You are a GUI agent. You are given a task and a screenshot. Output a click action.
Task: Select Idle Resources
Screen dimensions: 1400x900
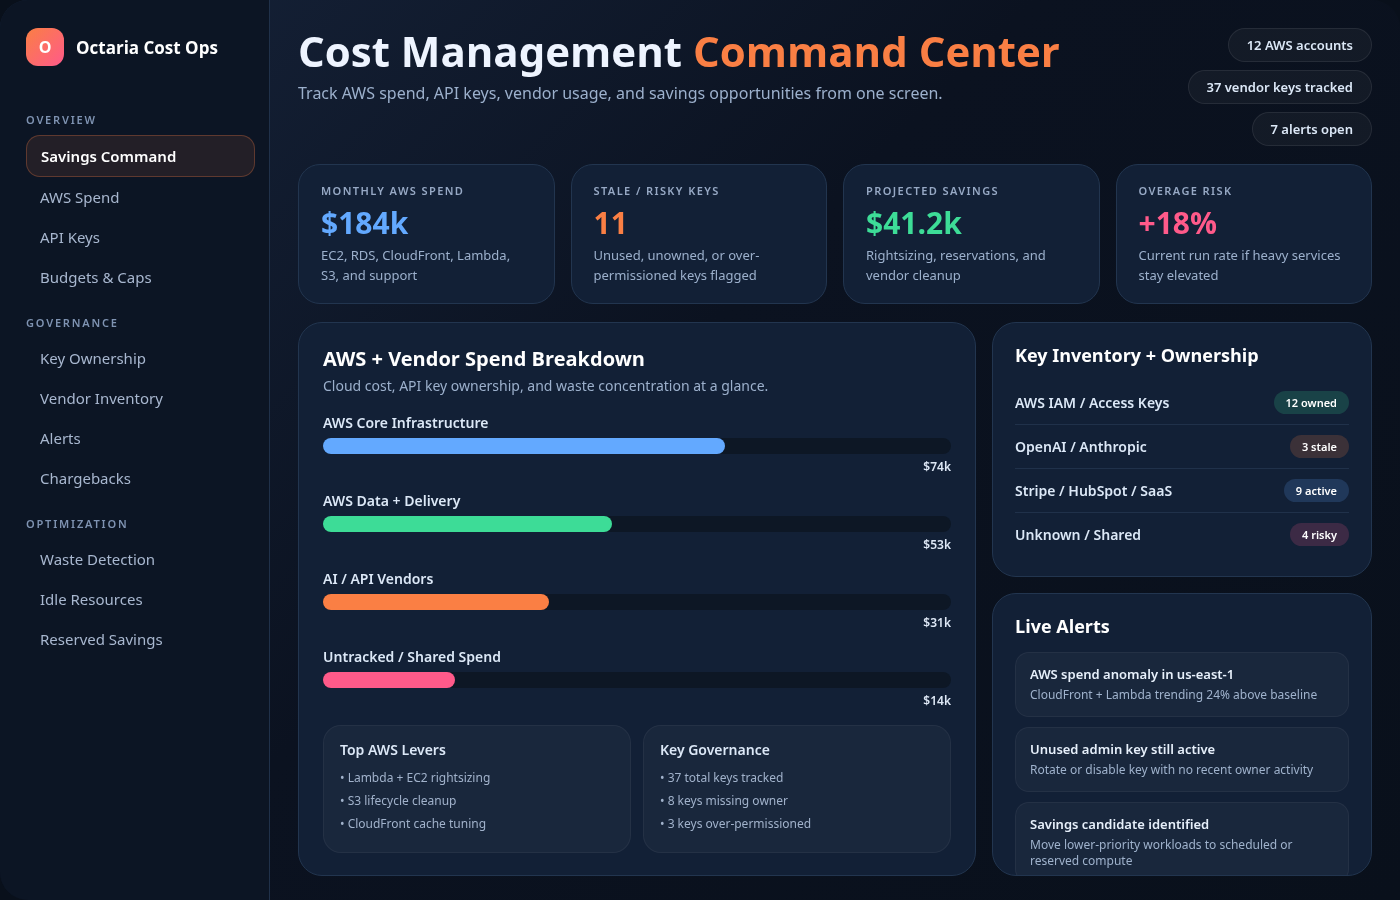click(91, 599)
